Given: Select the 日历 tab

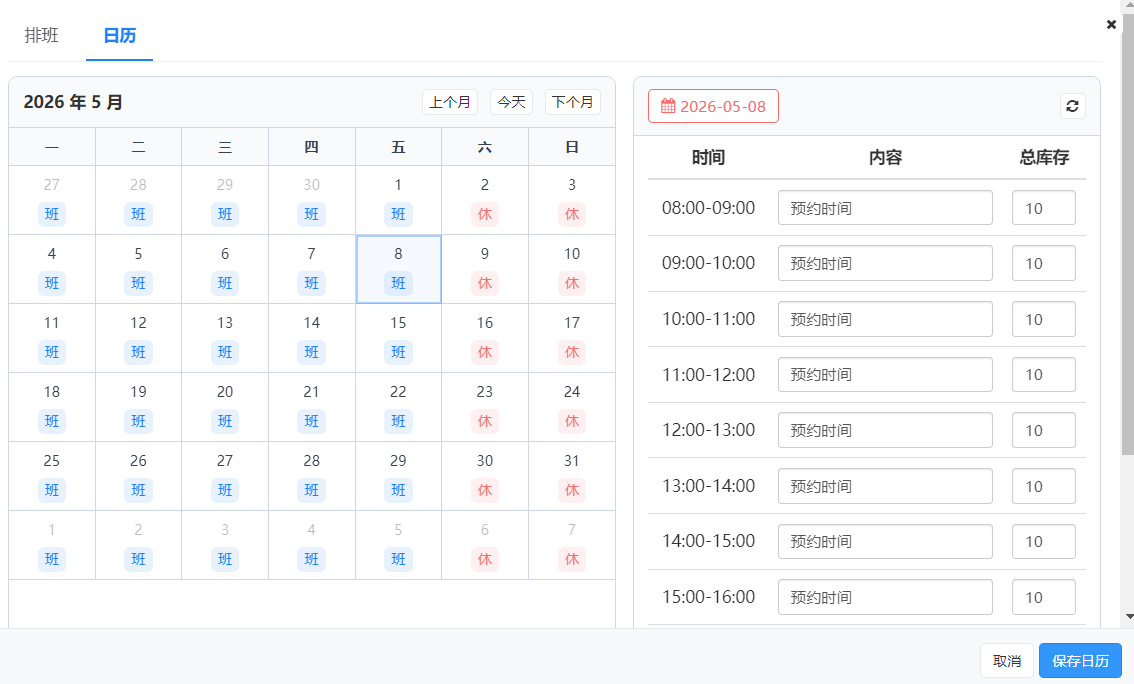Looking at the screenshot, I should tap(119, 35).
